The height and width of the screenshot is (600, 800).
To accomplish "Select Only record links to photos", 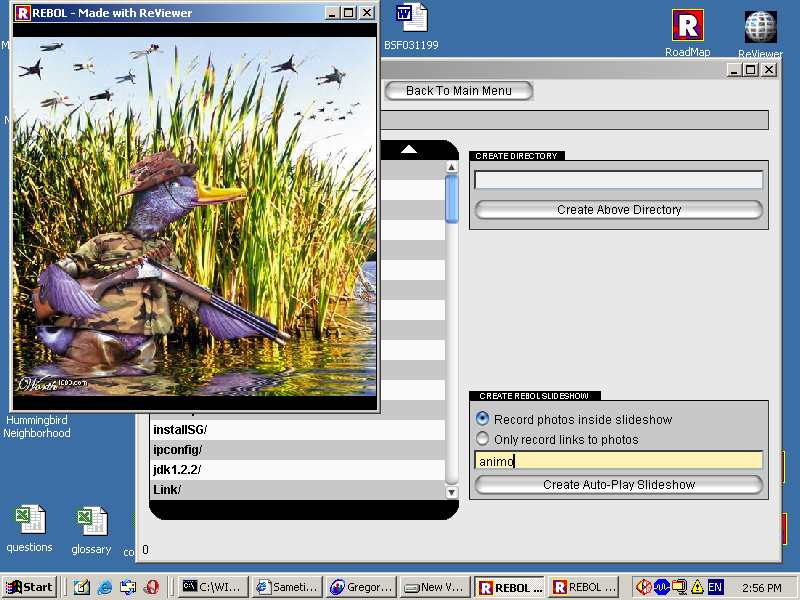I will tap(483, 439).
